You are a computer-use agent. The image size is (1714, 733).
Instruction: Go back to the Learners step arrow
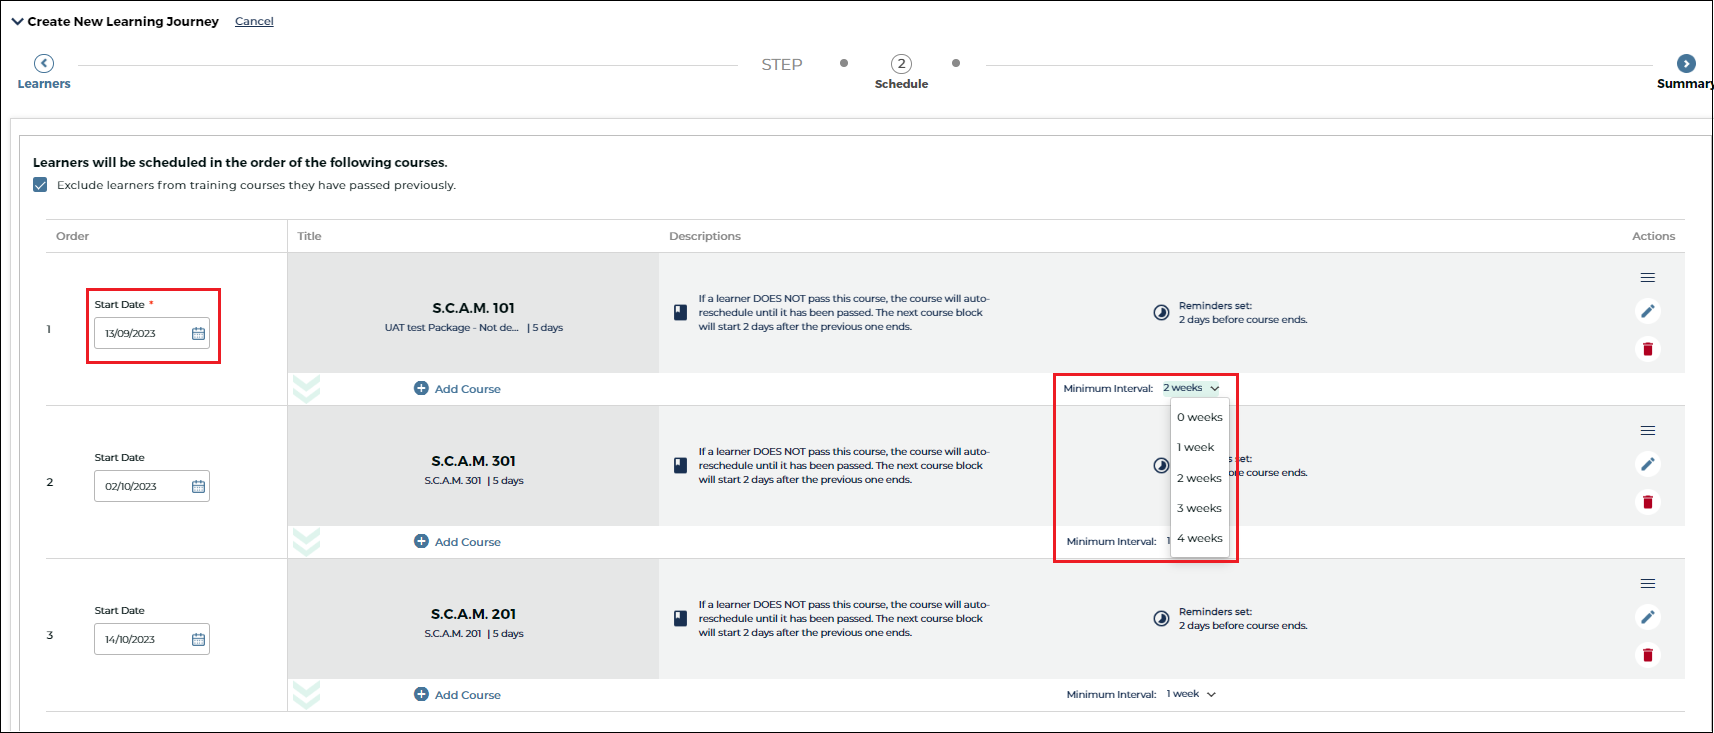point(44,64)
